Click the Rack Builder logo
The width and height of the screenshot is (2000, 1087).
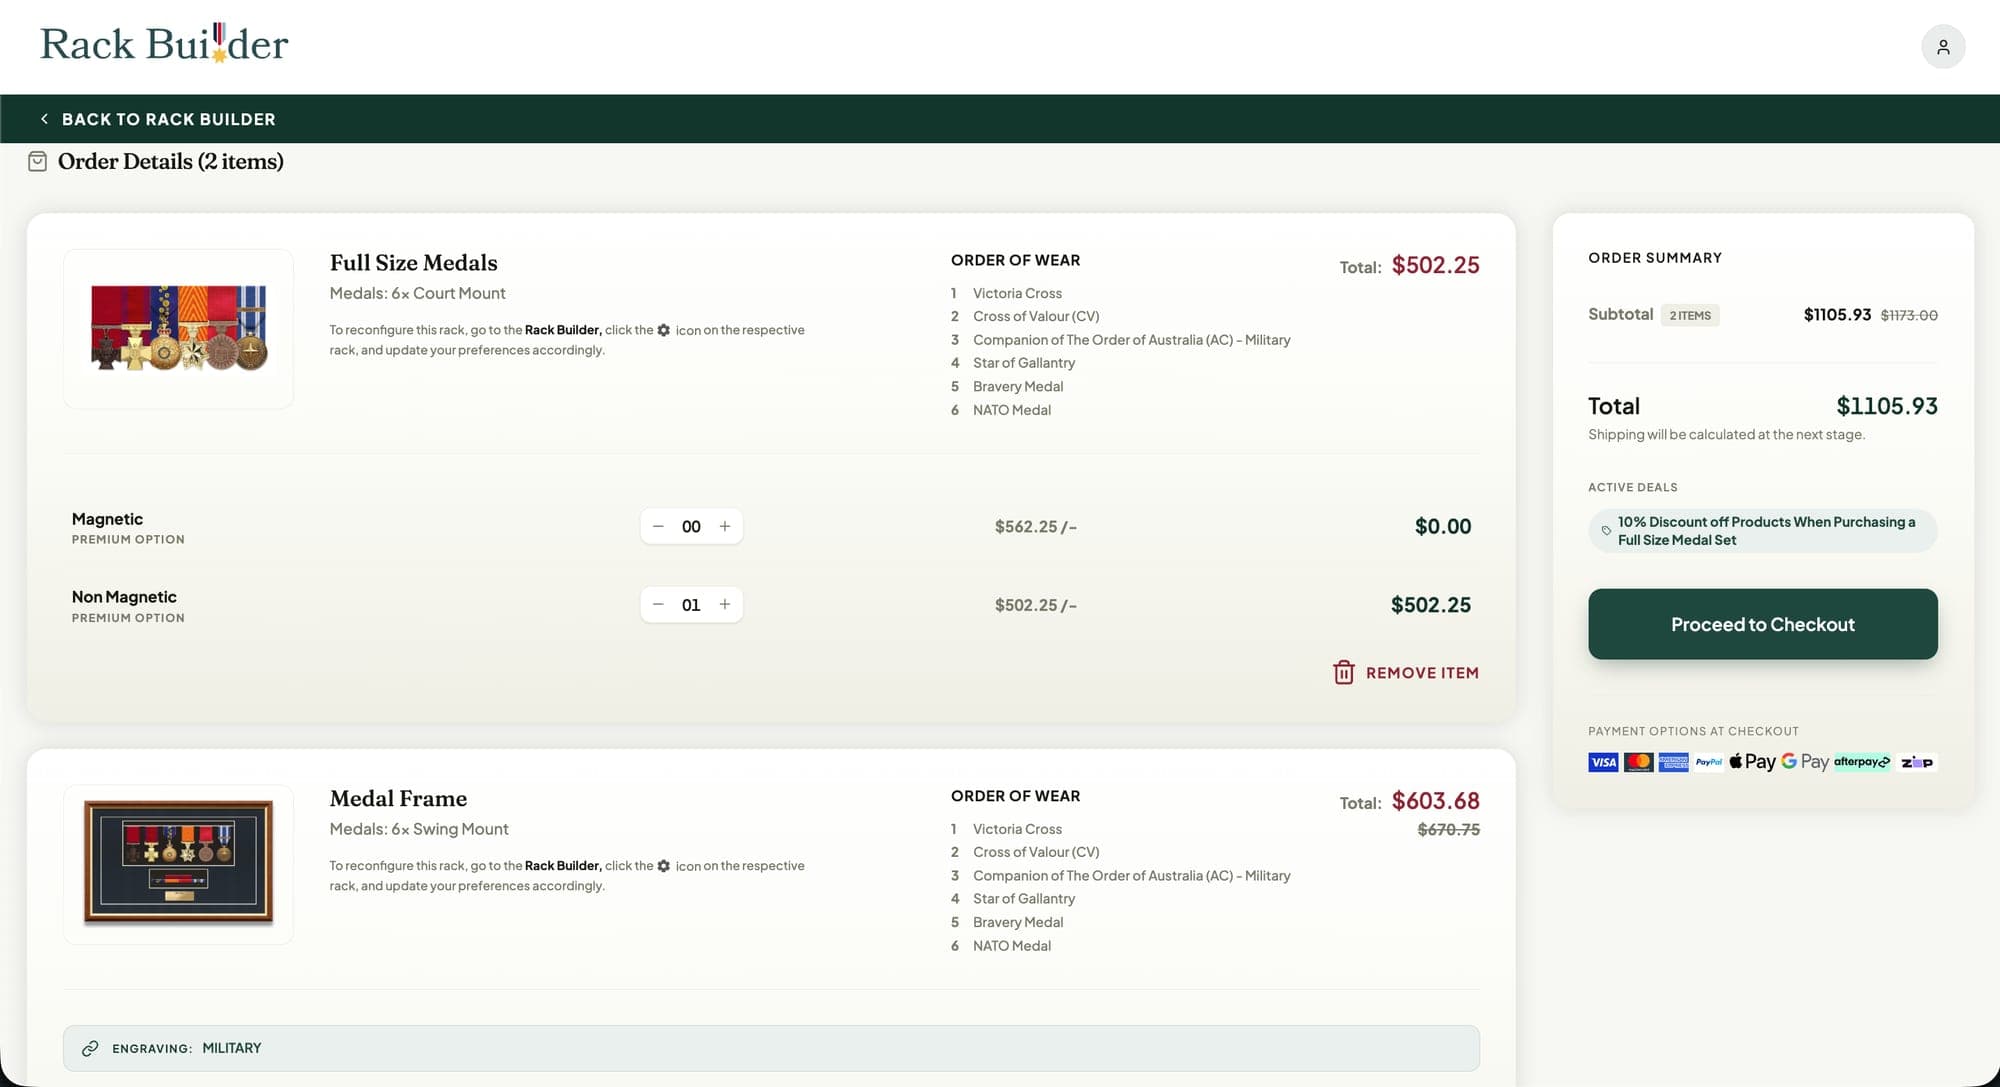point(164,44)
